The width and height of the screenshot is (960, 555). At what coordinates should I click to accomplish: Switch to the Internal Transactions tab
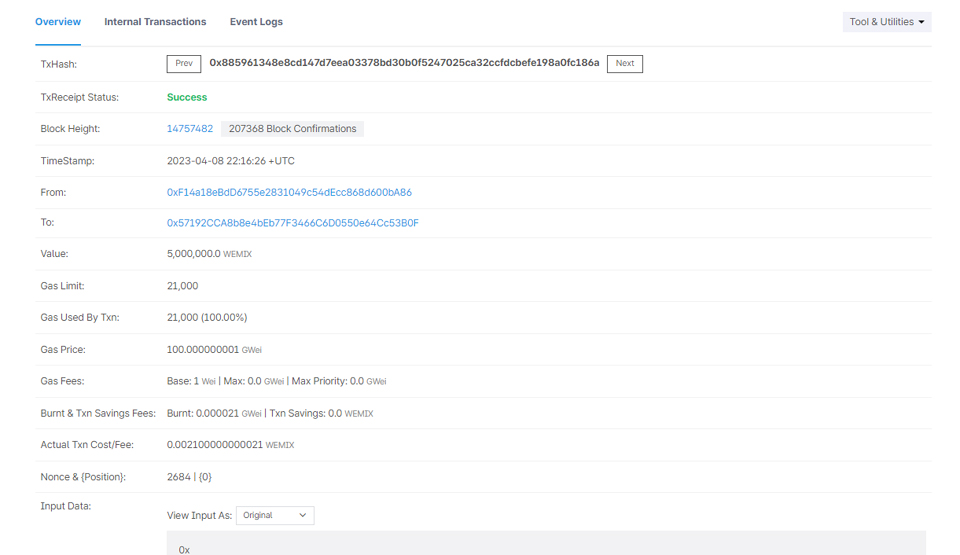pyautogui.click(x=155, y=22)
